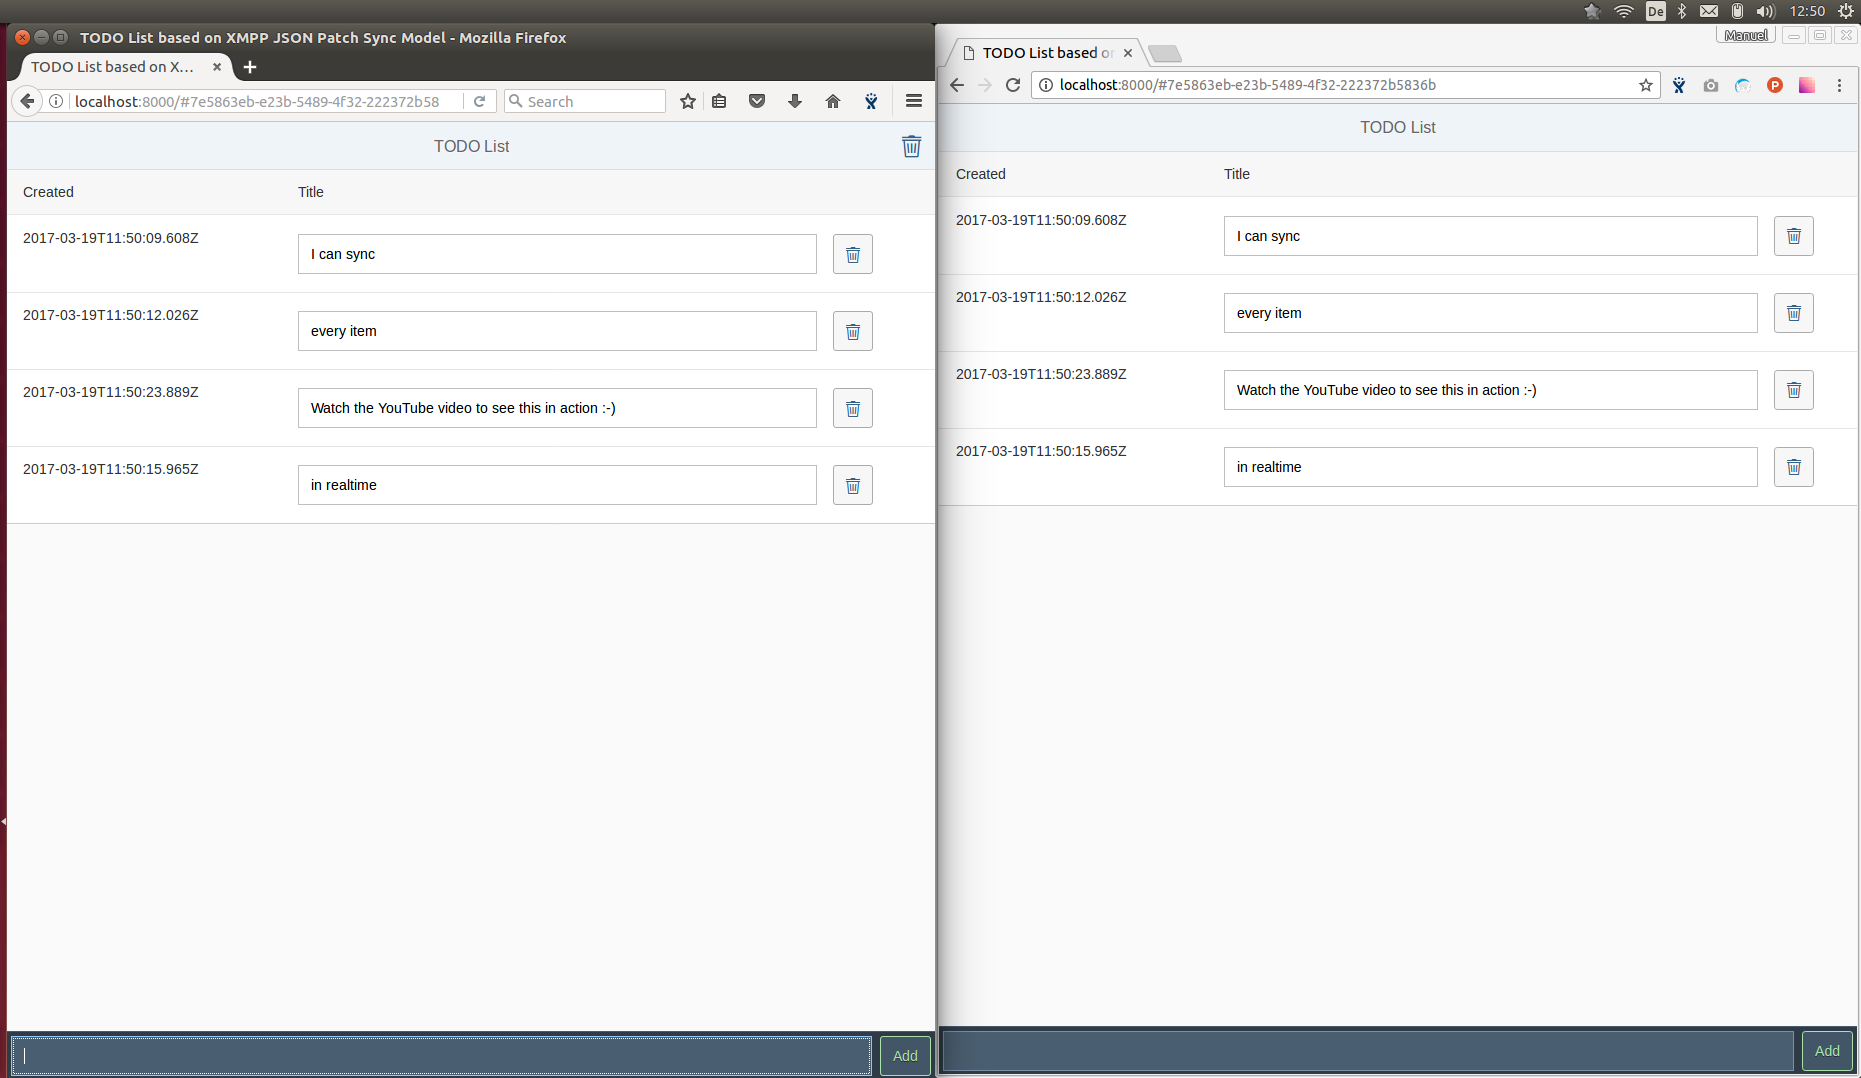Edit 'Watch the YouTube video' title in Chrome

1490,390
